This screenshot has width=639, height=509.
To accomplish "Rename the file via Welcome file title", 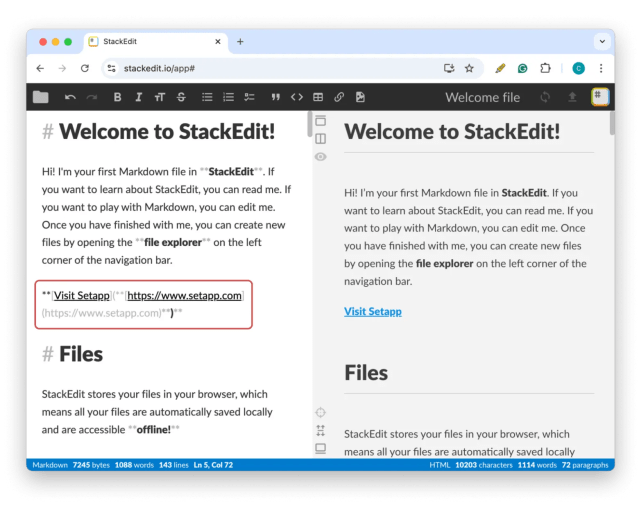I will tap(483, 97).
